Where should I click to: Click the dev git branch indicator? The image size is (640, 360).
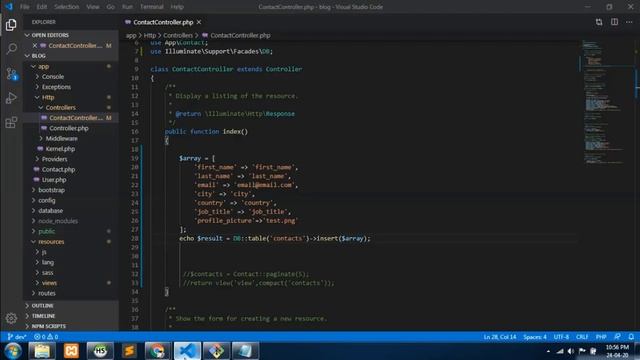(x=17, y=337)
